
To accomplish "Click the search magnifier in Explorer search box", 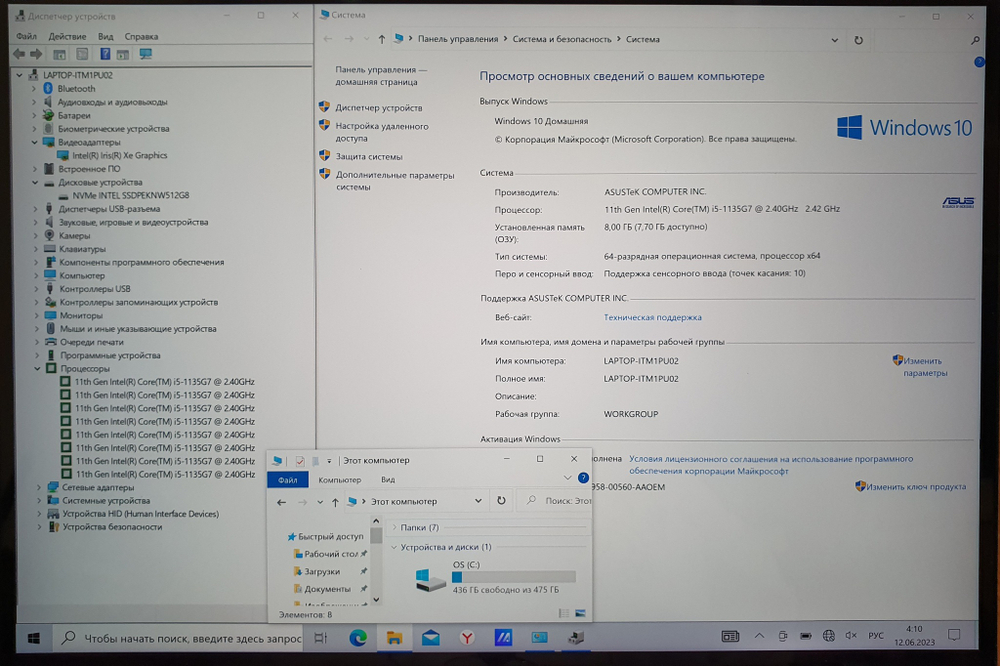I will pos(530,501).
